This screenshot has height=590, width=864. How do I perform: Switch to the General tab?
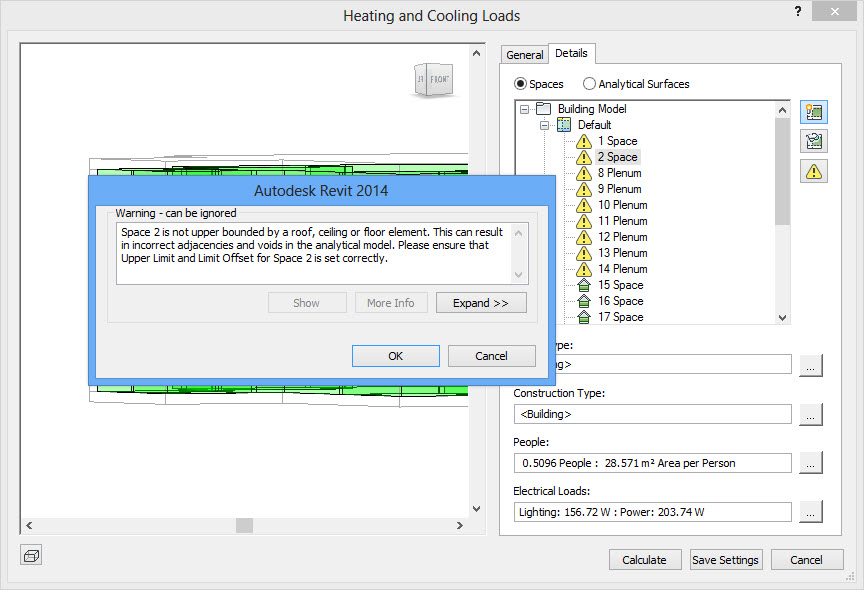click(x=525, y=55)
